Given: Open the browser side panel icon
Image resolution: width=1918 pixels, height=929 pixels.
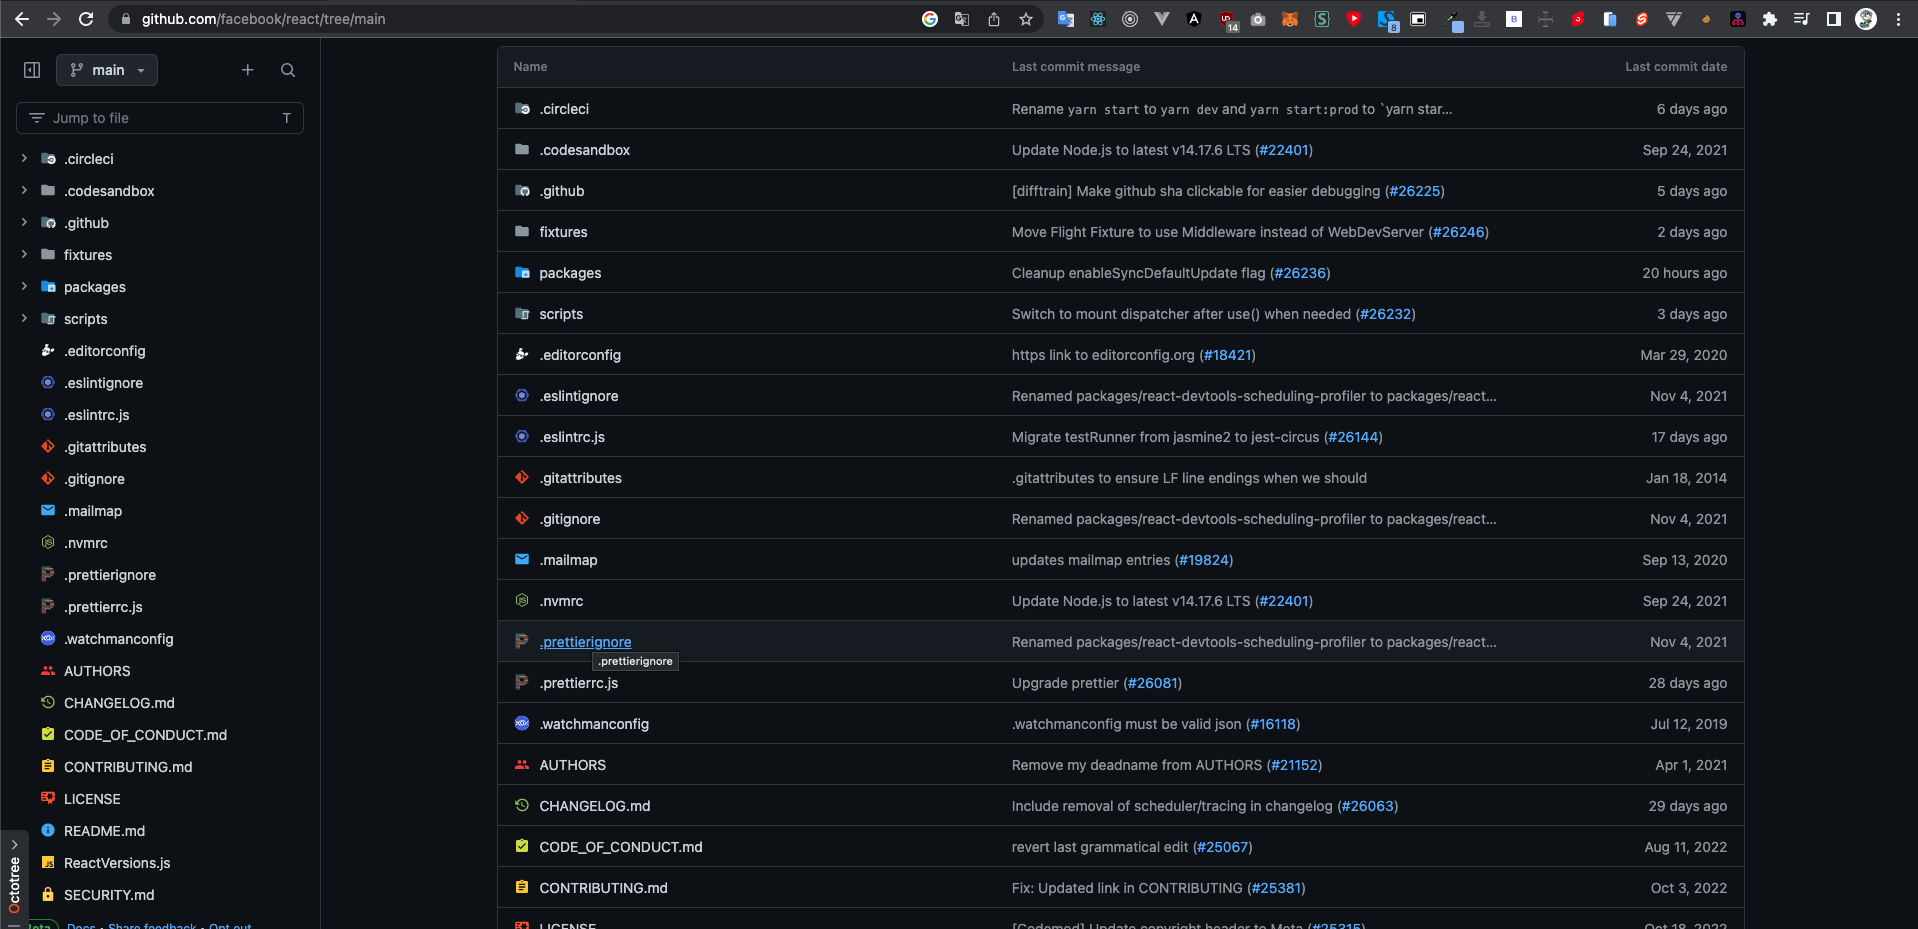Looking at the screenshot, I should tap(1834, 19).
